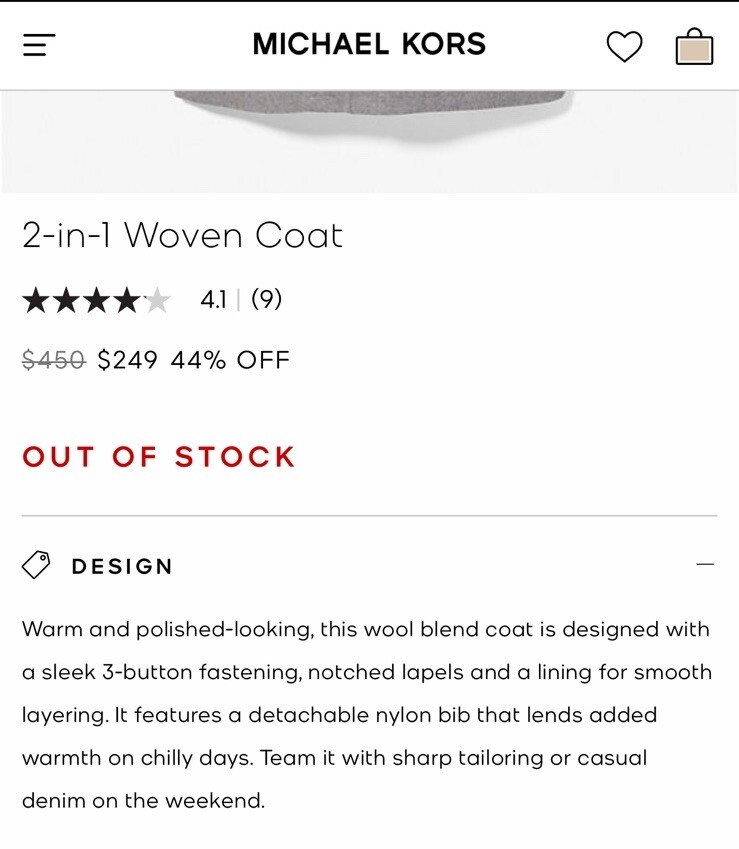Click the 2-in-1 Woven Coat title
This screenshot has width=739, height=849.
[182, 236]
